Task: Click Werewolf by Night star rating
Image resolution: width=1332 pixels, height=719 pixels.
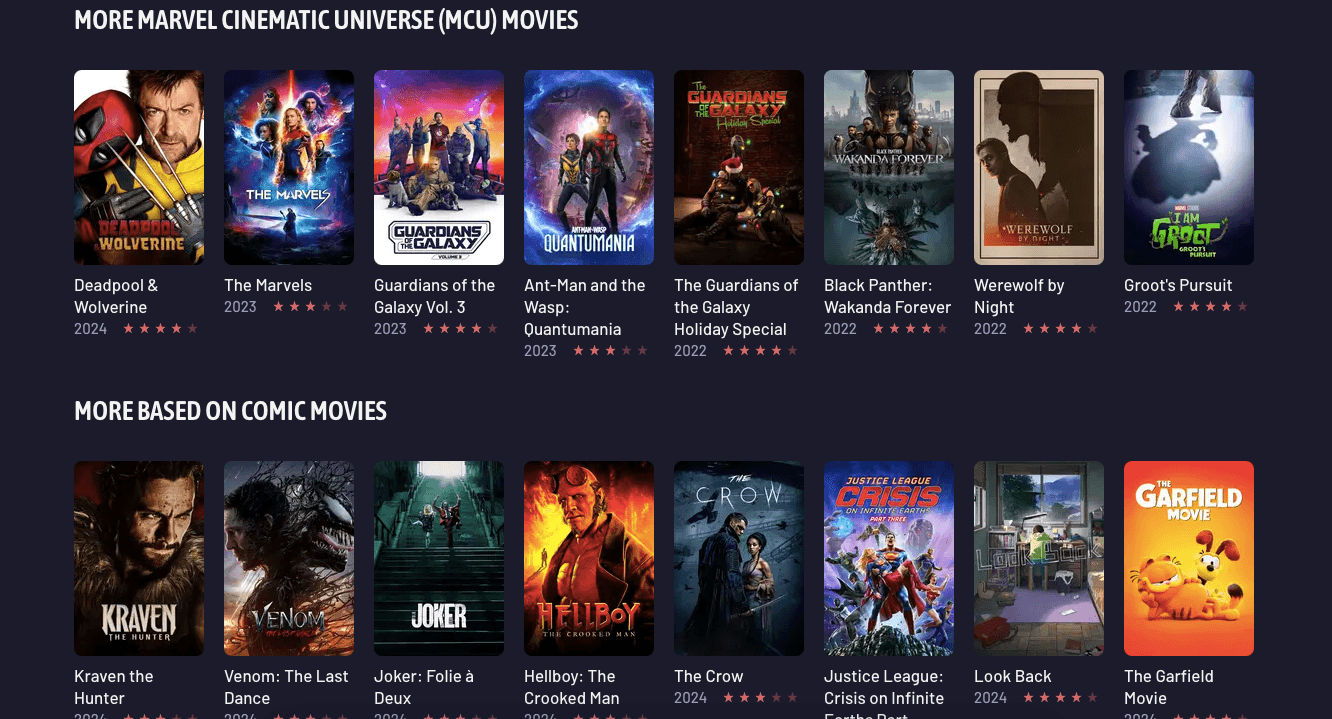Action: tap(1060, 329)
